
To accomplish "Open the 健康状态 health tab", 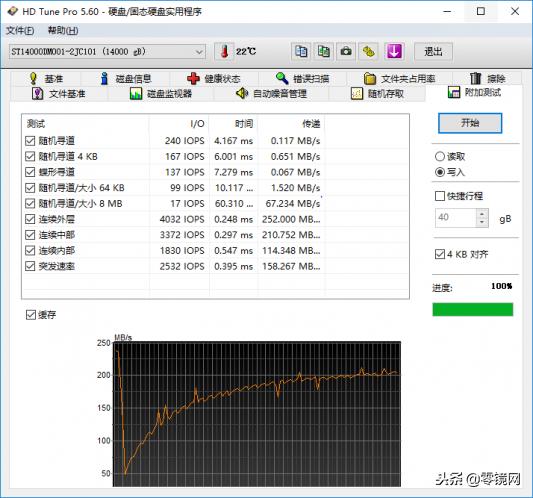I will point(213,79).
